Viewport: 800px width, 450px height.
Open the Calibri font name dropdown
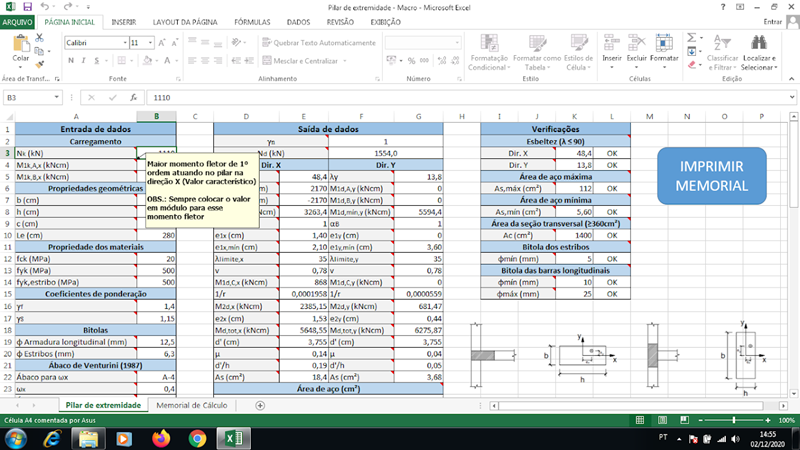click(125, 43)
